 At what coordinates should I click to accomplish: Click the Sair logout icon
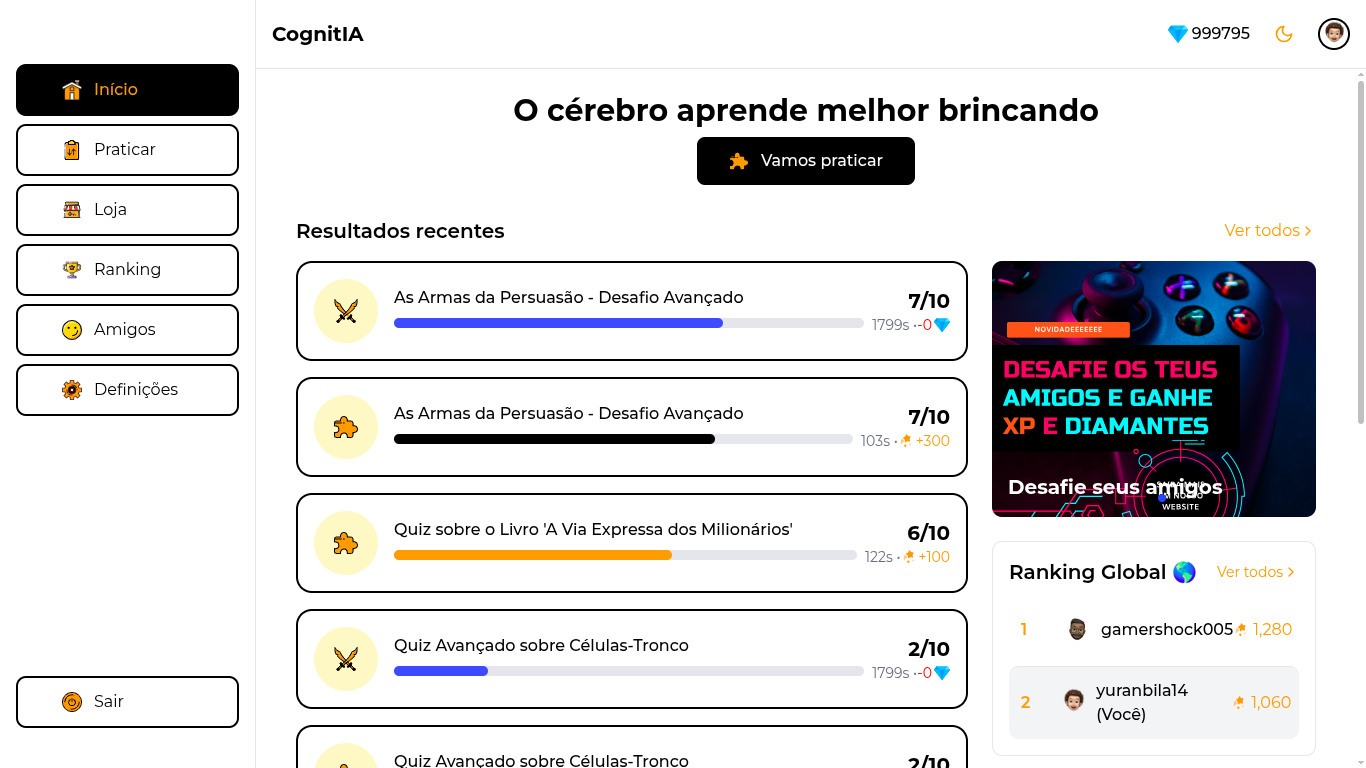[71, 702]
